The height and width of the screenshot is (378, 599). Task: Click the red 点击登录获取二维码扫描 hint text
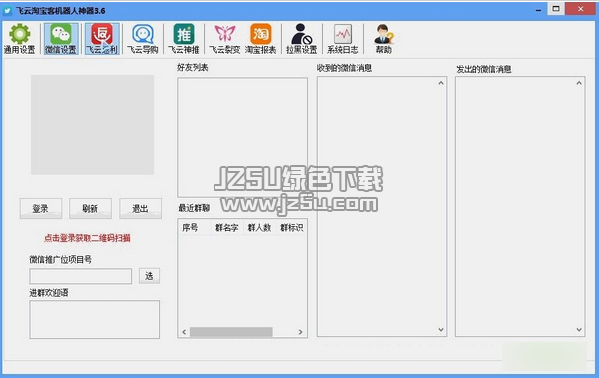point(87,238)
